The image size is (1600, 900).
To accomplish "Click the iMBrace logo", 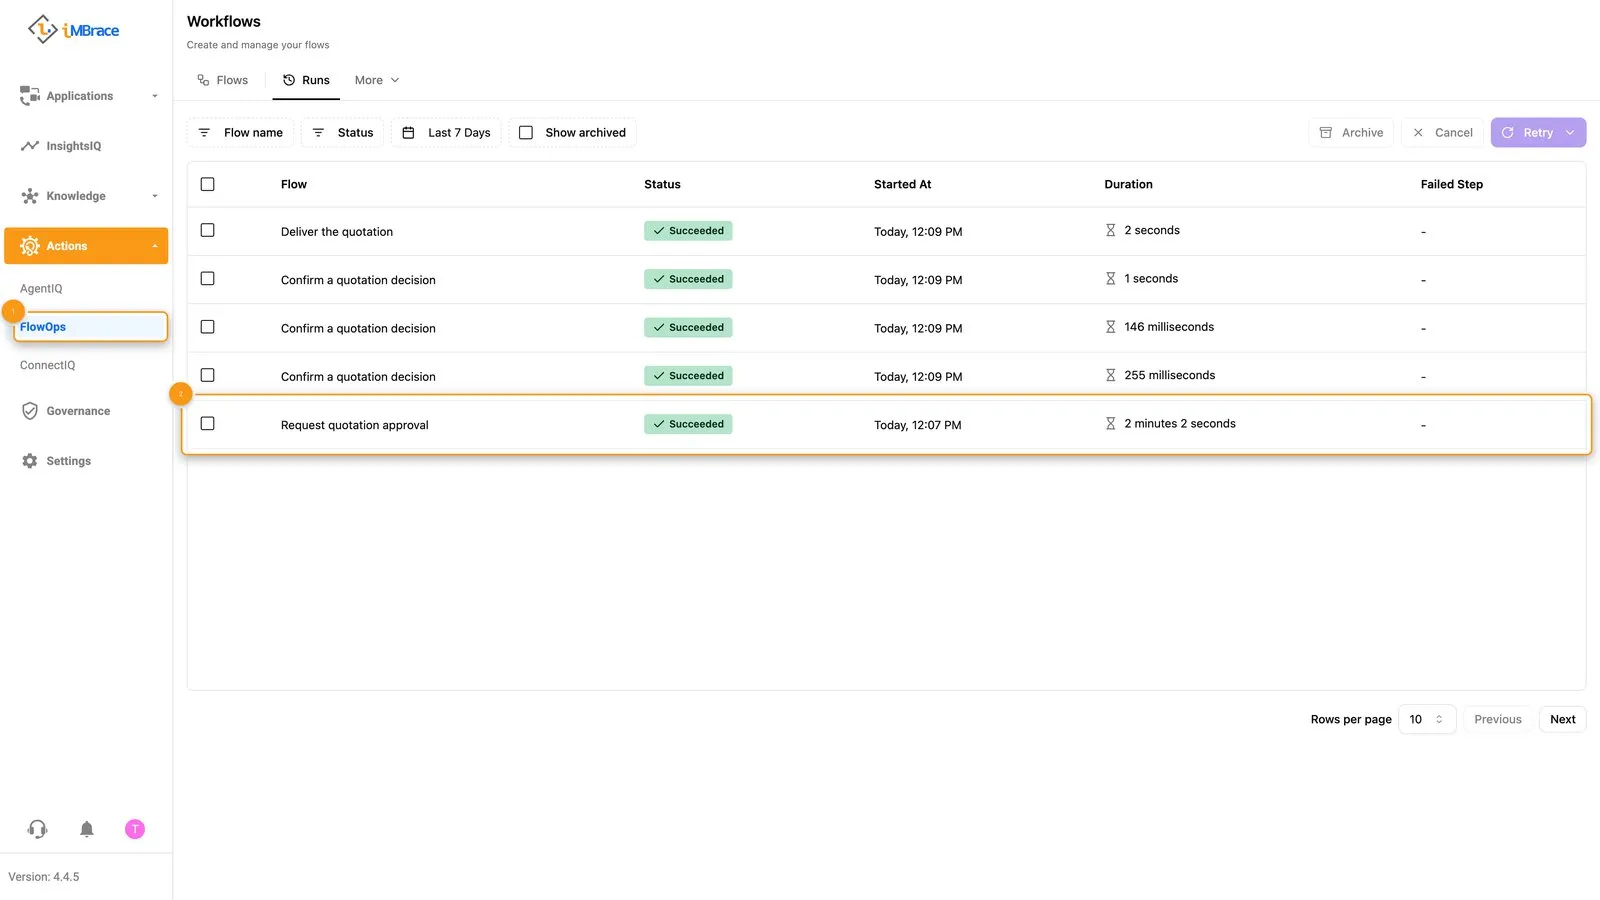I will click(73, 30).
